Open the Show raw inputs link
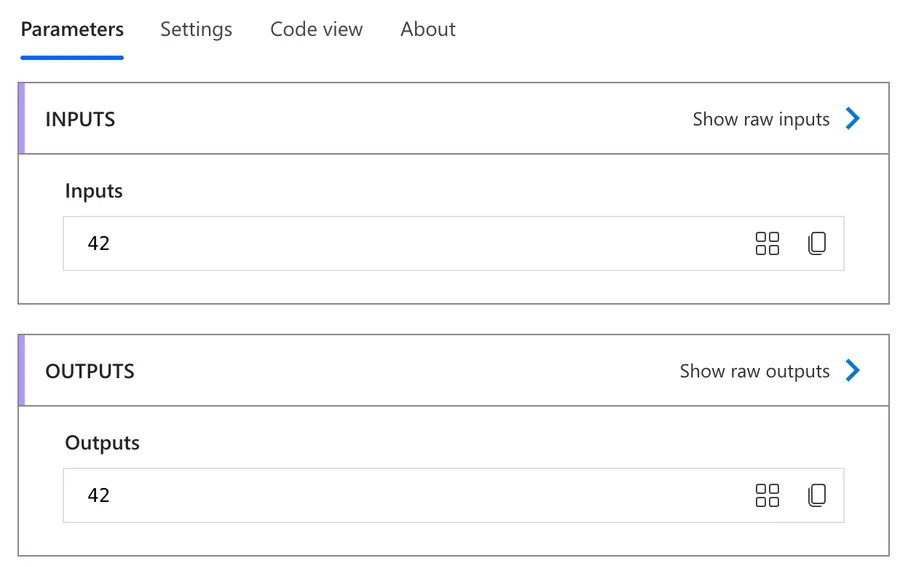Viewport: 900px width, 567px height. point(761,119)
